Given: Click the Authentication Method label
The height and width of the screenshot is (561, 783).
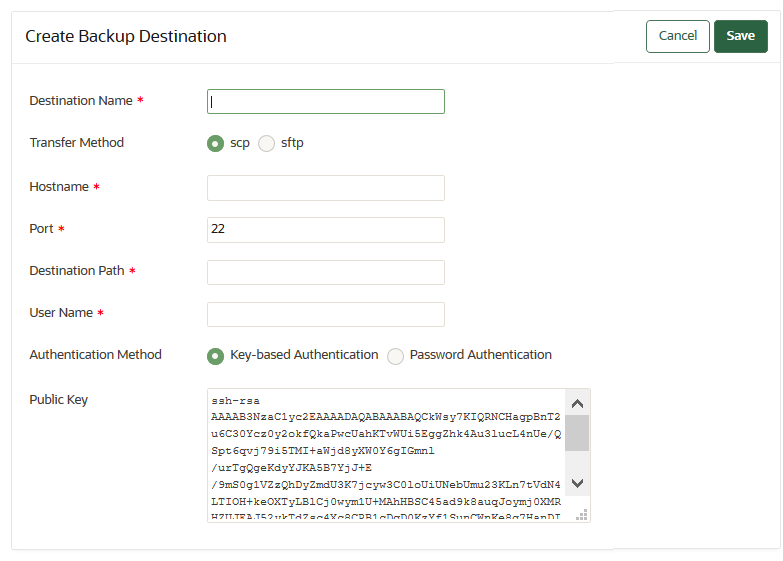Looking at the screenshot, I should 95,355.
